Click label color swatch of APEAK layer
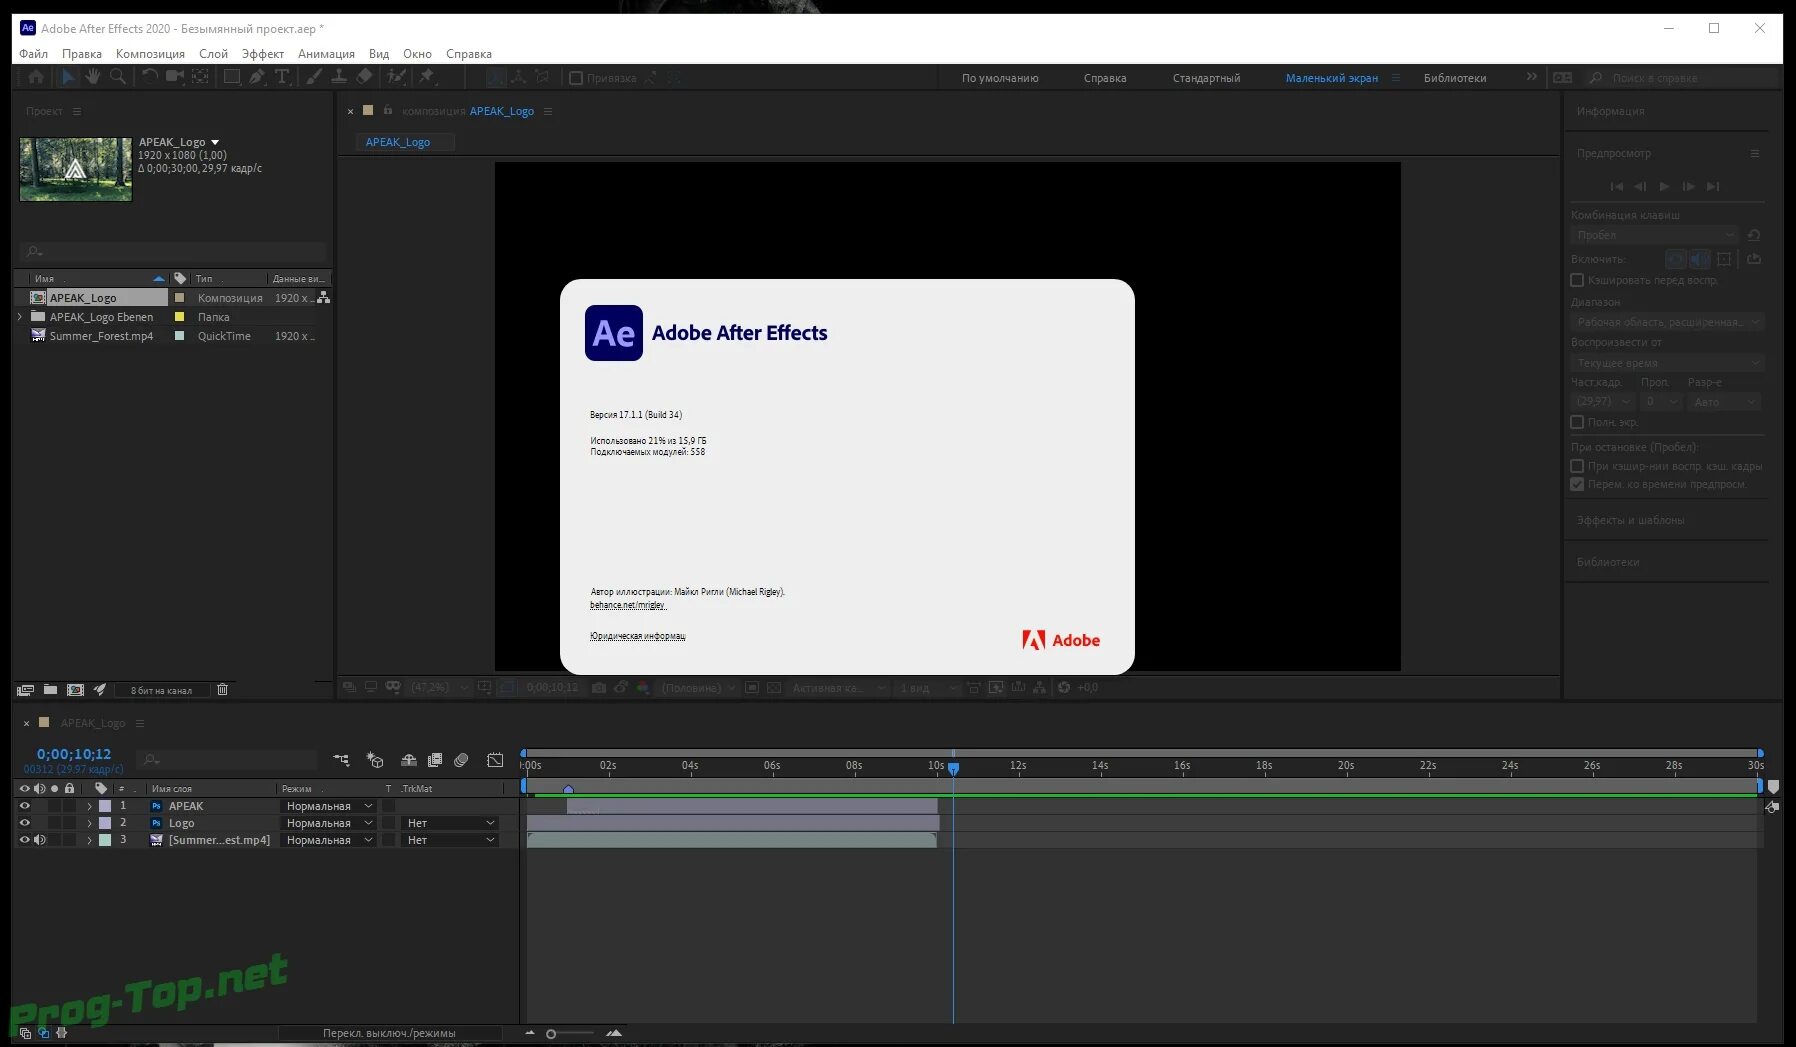Image resolution: width=1796 pixels, height=1047 pixels. click(x=105, y=806)
